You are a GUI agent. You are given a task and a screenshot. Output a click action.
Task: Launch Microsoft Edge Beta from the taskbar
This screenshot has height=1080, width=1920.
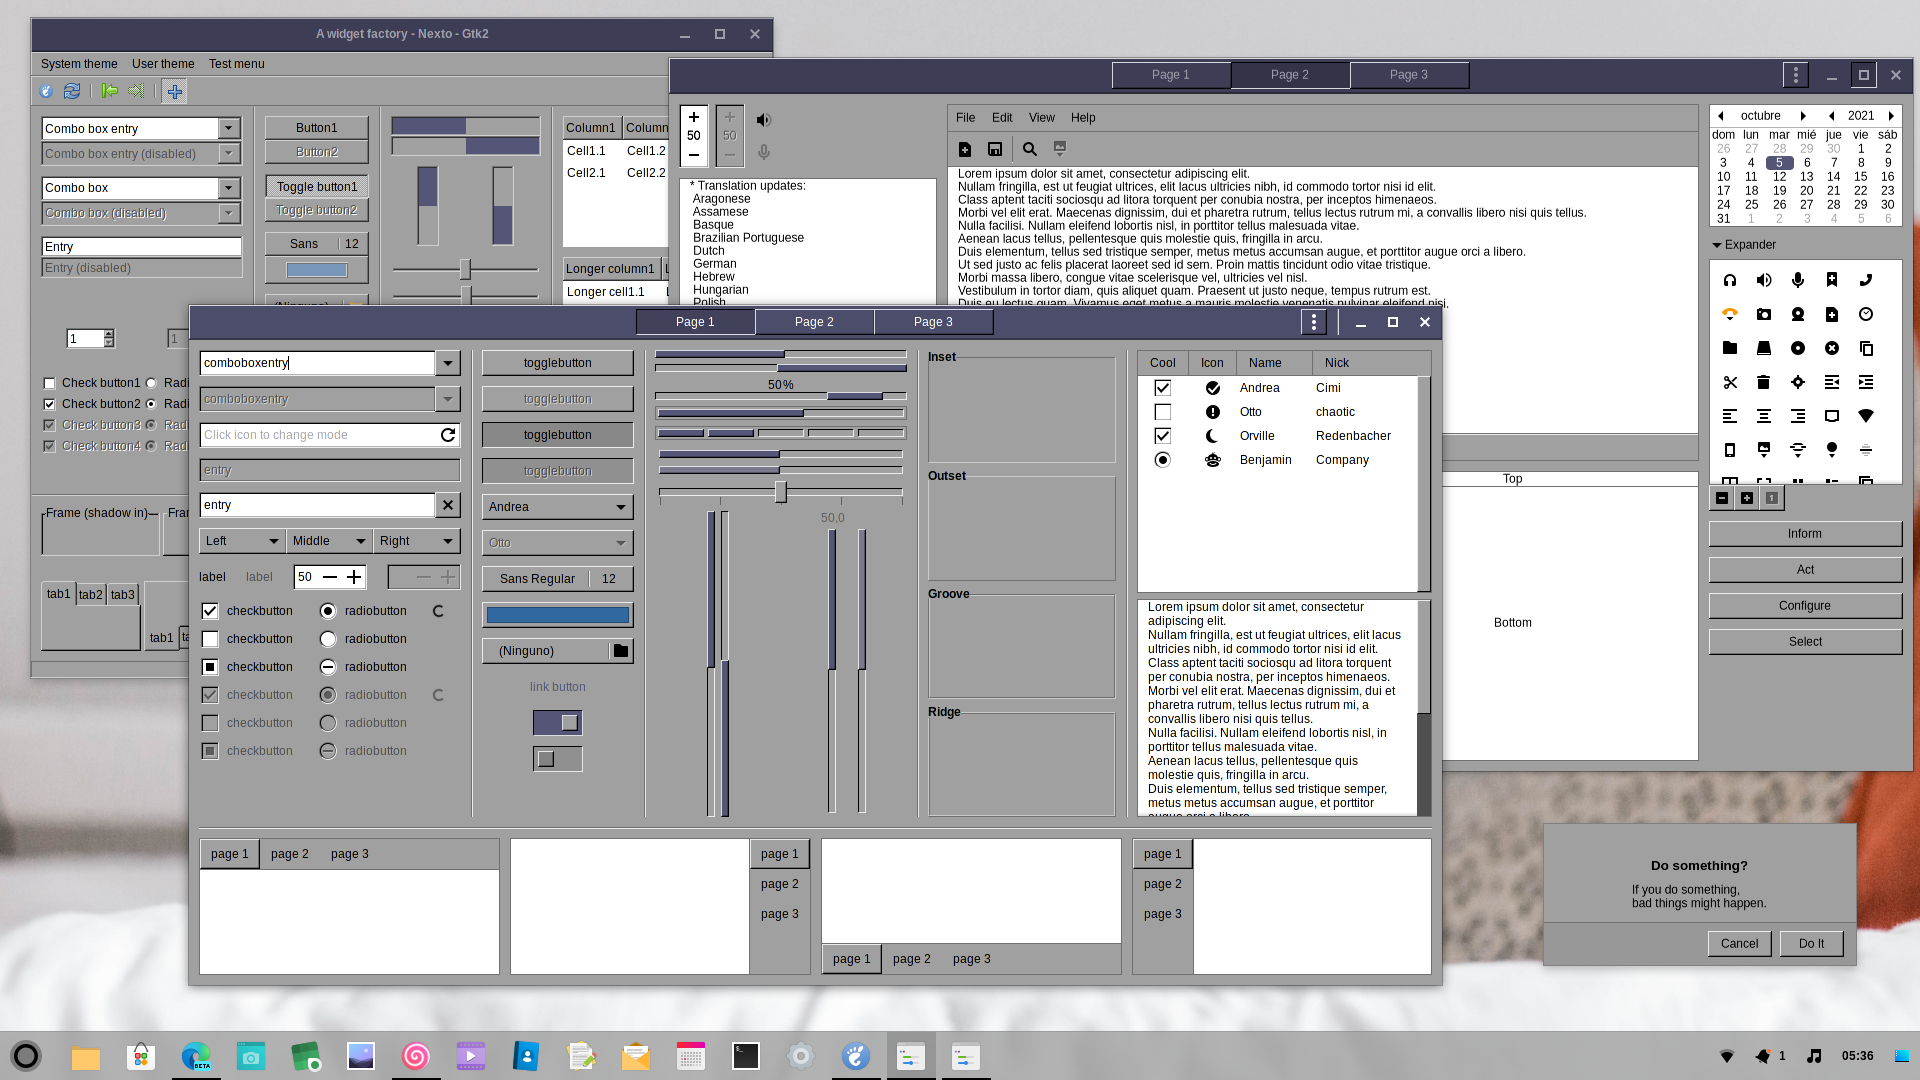point(196,1056)
